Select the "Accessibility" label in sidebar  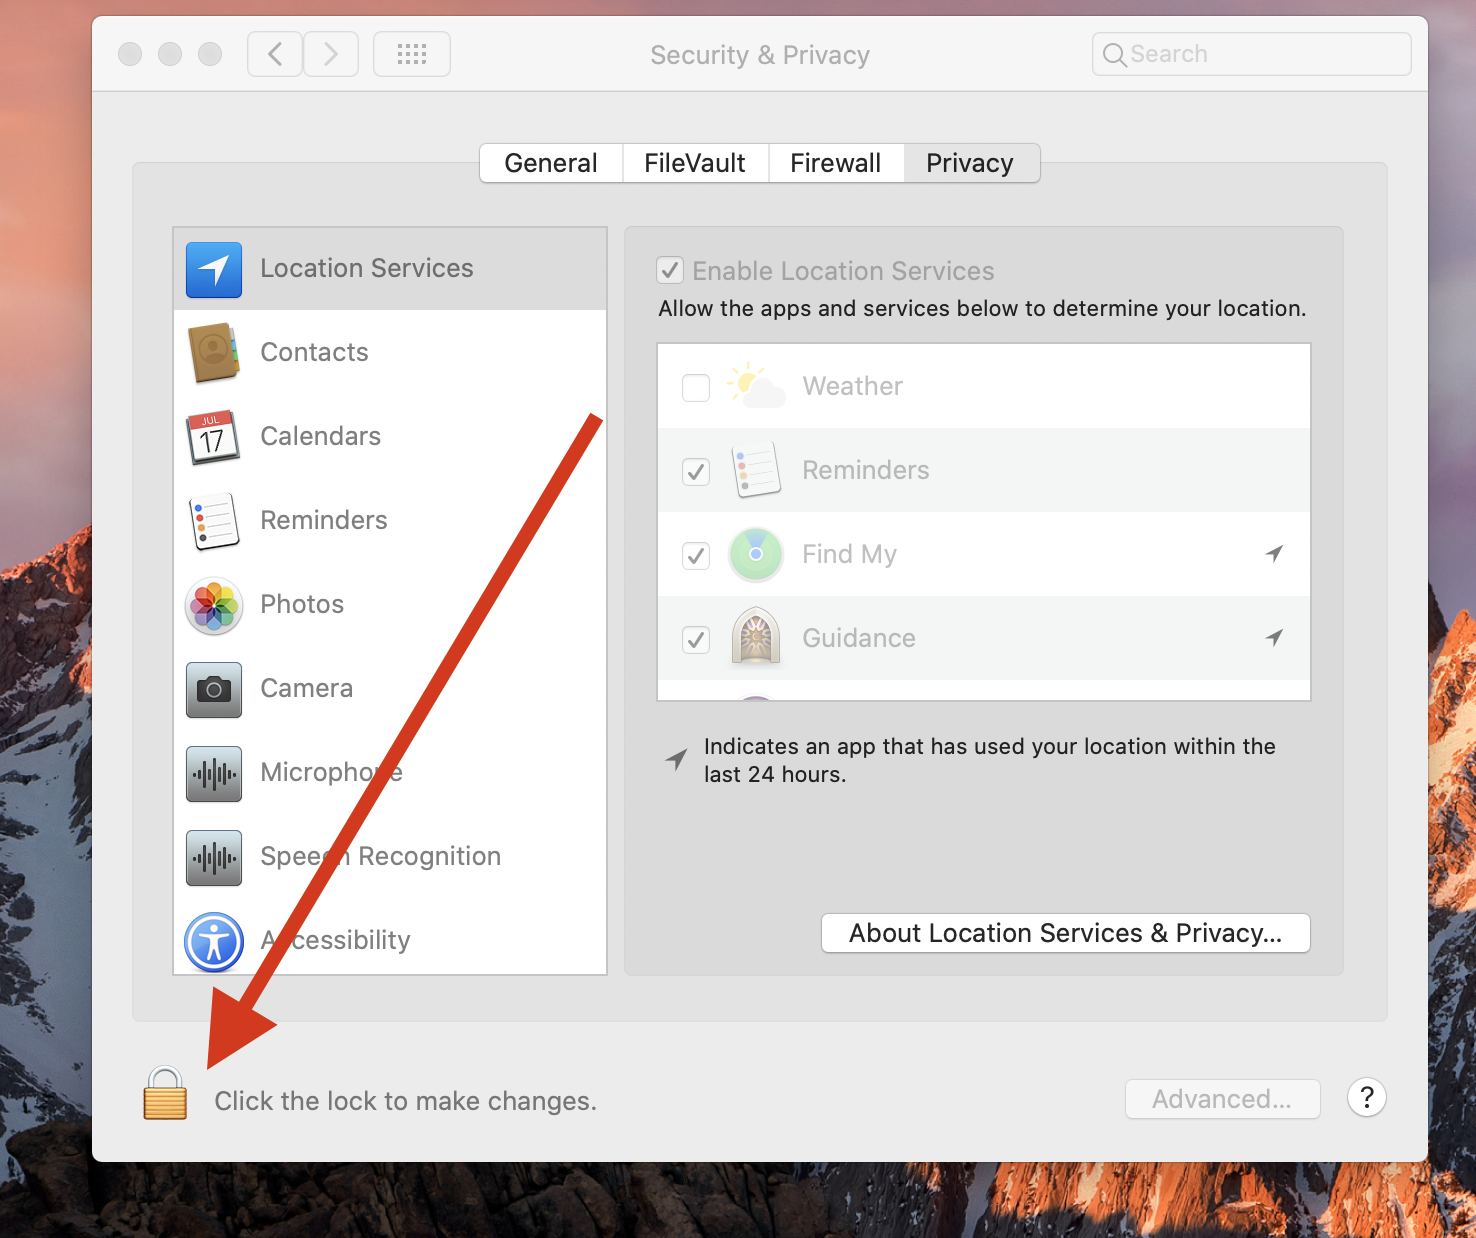[335, 940]
